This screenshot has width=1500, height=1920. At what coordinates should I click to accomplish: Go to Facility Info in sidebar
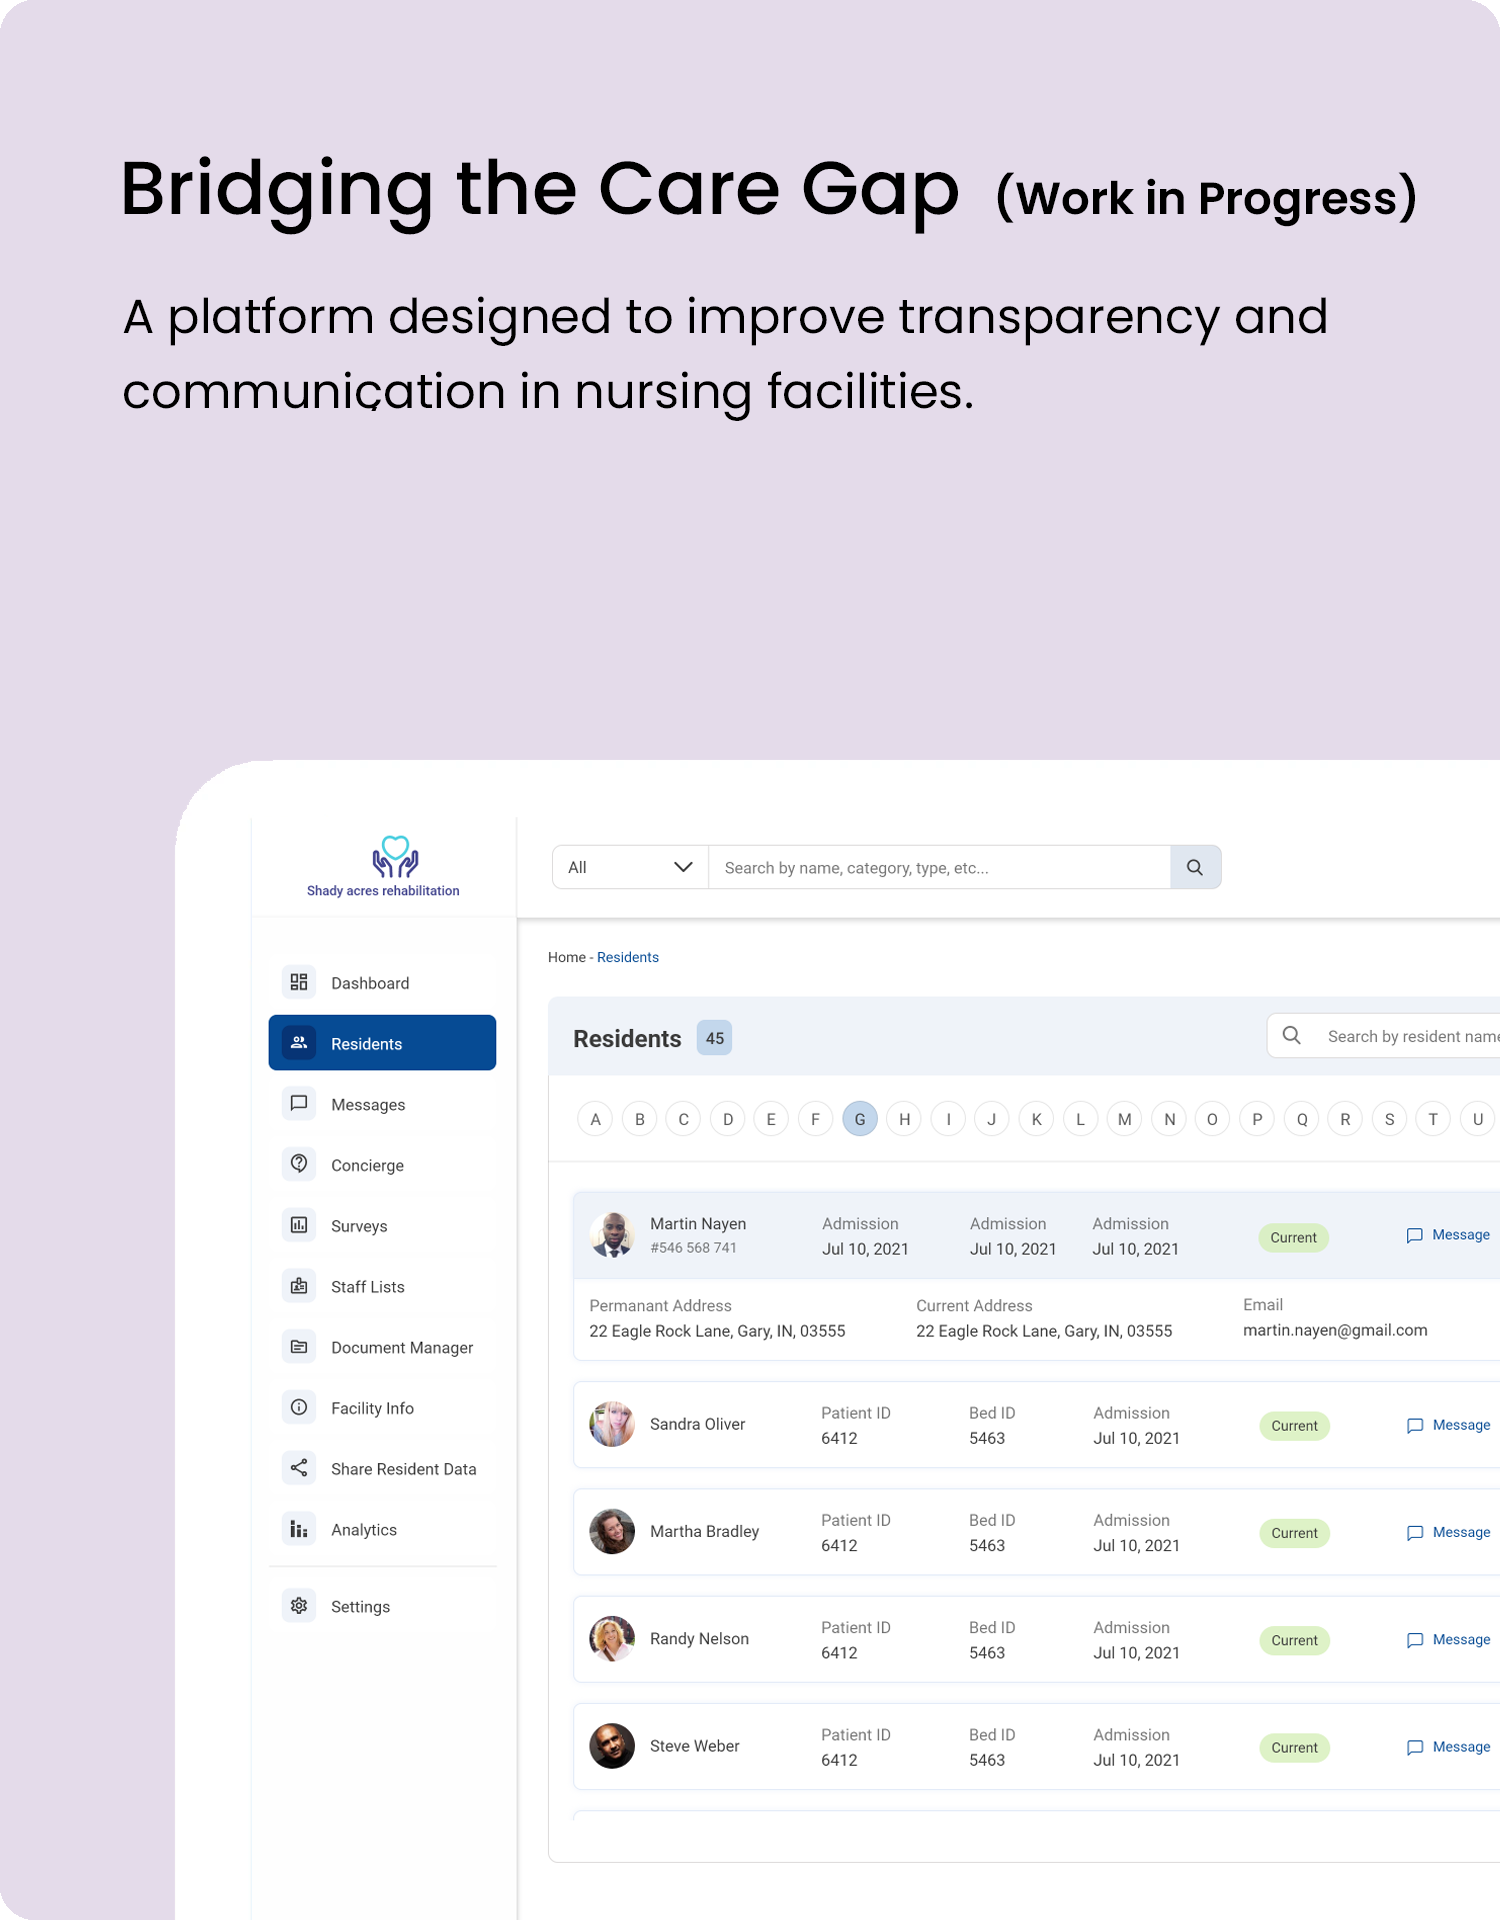pos(372,1408)
